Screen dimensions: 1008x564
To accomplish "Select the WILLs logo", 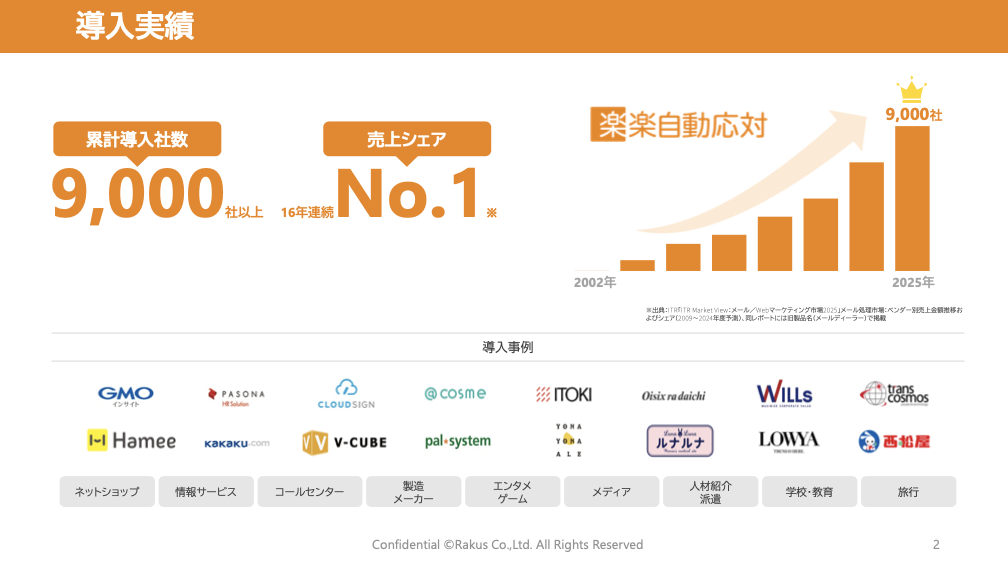I will [x=784, y=394].
